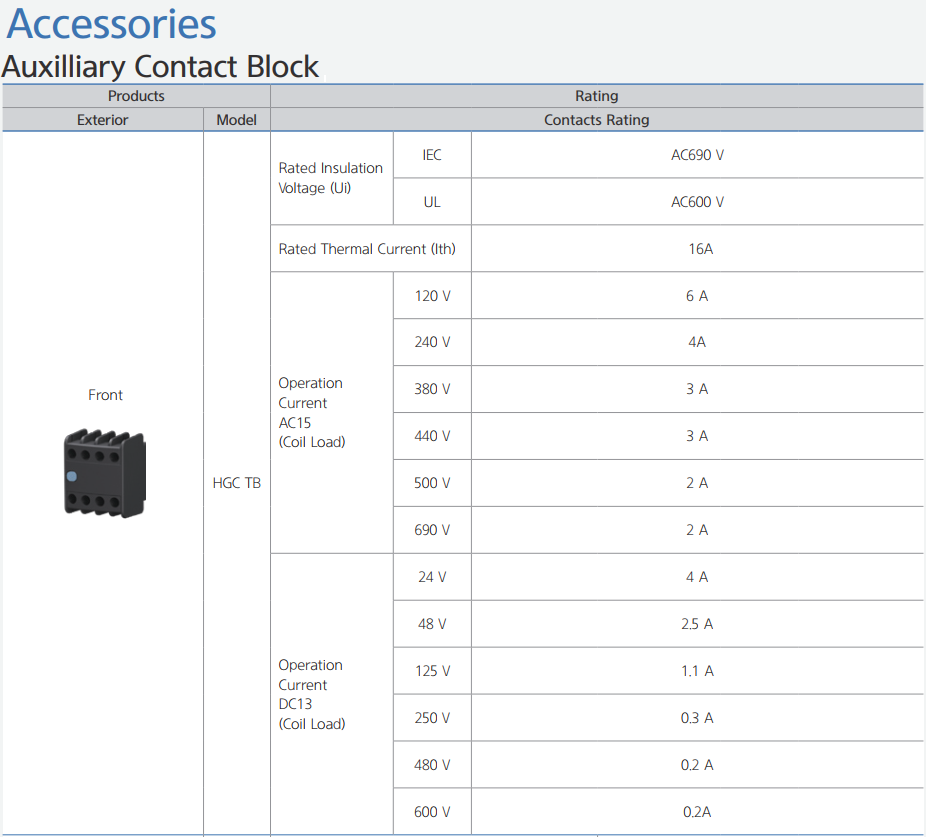This screenshot has height=840, width=926.
Task: Select the '0.2A' value in the 600 V row
Action: point(697,812)
